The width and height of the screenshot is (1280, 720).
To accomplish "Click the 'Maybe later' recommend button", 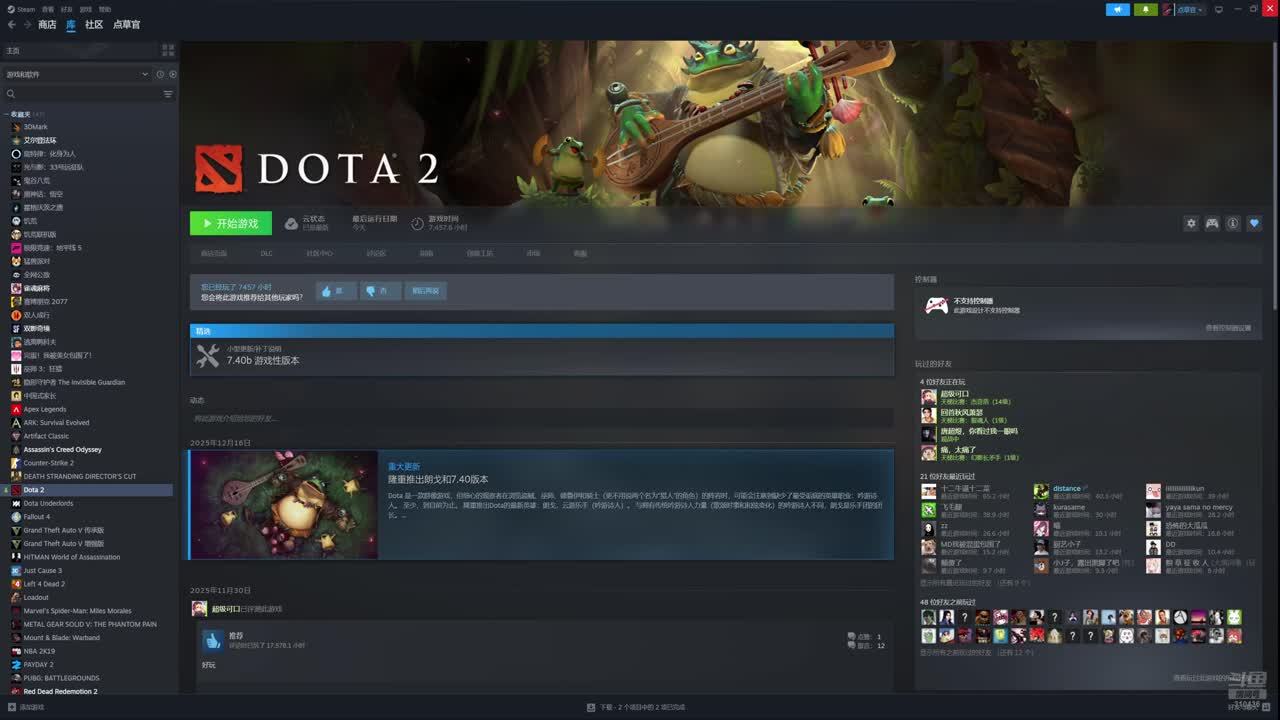I will (x=425, y=291).
